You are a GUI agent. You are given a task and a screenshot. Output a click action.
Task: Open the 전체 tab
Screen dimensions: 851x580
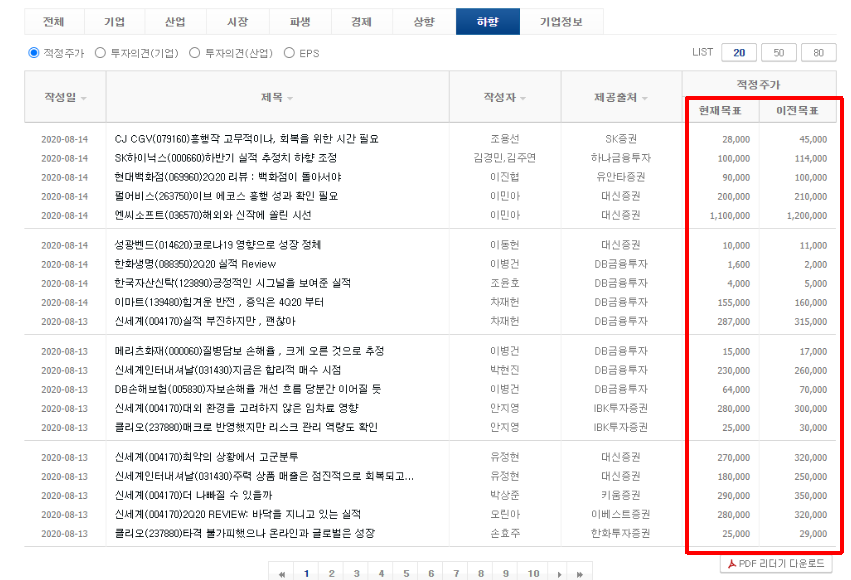[54, 22]
